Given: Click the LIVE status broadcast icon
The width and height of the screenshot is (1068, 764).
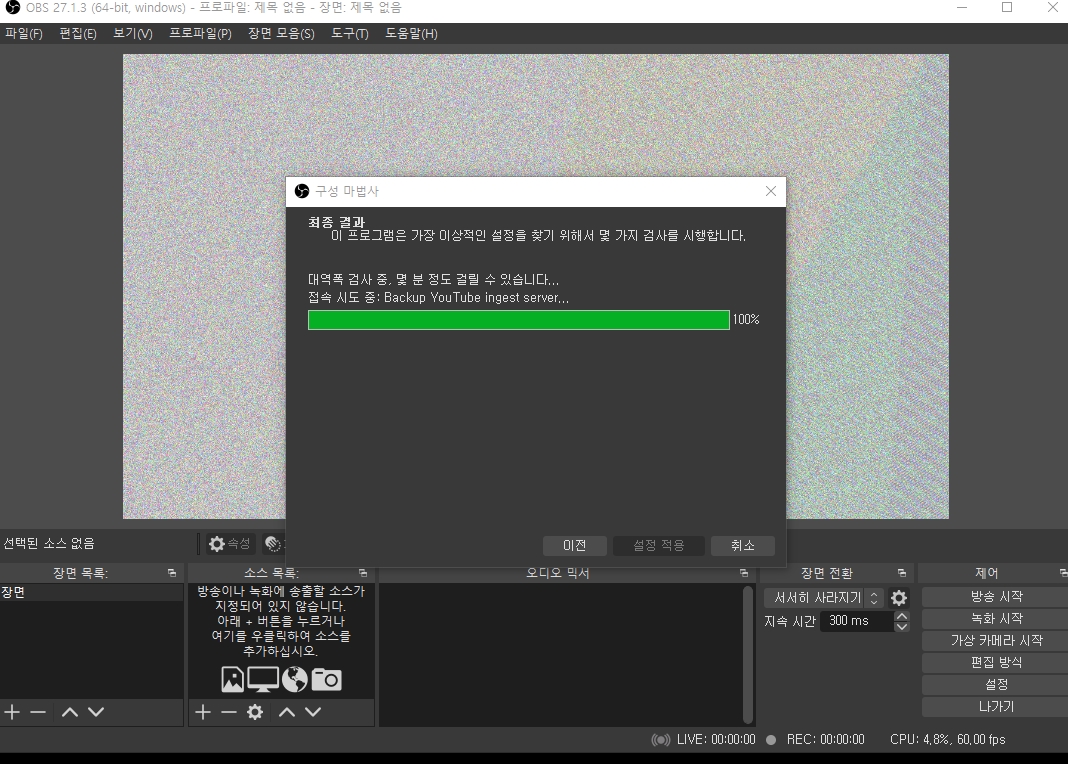Looking at the screenshot, I should click(x=661, y=739).
